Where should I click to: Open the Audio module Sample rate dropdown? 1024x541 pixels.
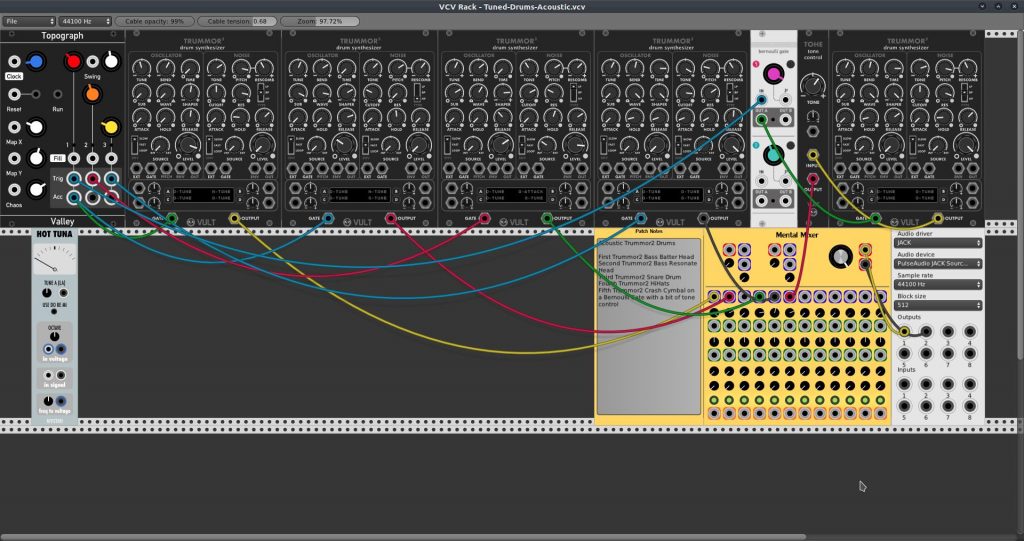pyautogui.click(x=938, y=284)
